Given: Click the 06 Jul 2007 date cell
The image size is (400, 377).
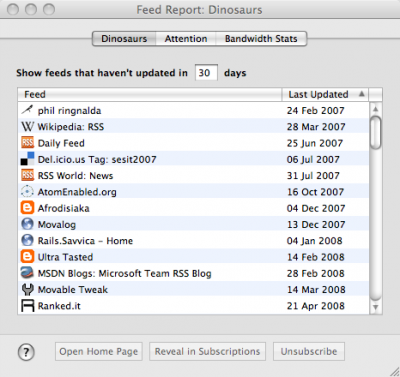Looking at the screenshot, I should point(313,159).
